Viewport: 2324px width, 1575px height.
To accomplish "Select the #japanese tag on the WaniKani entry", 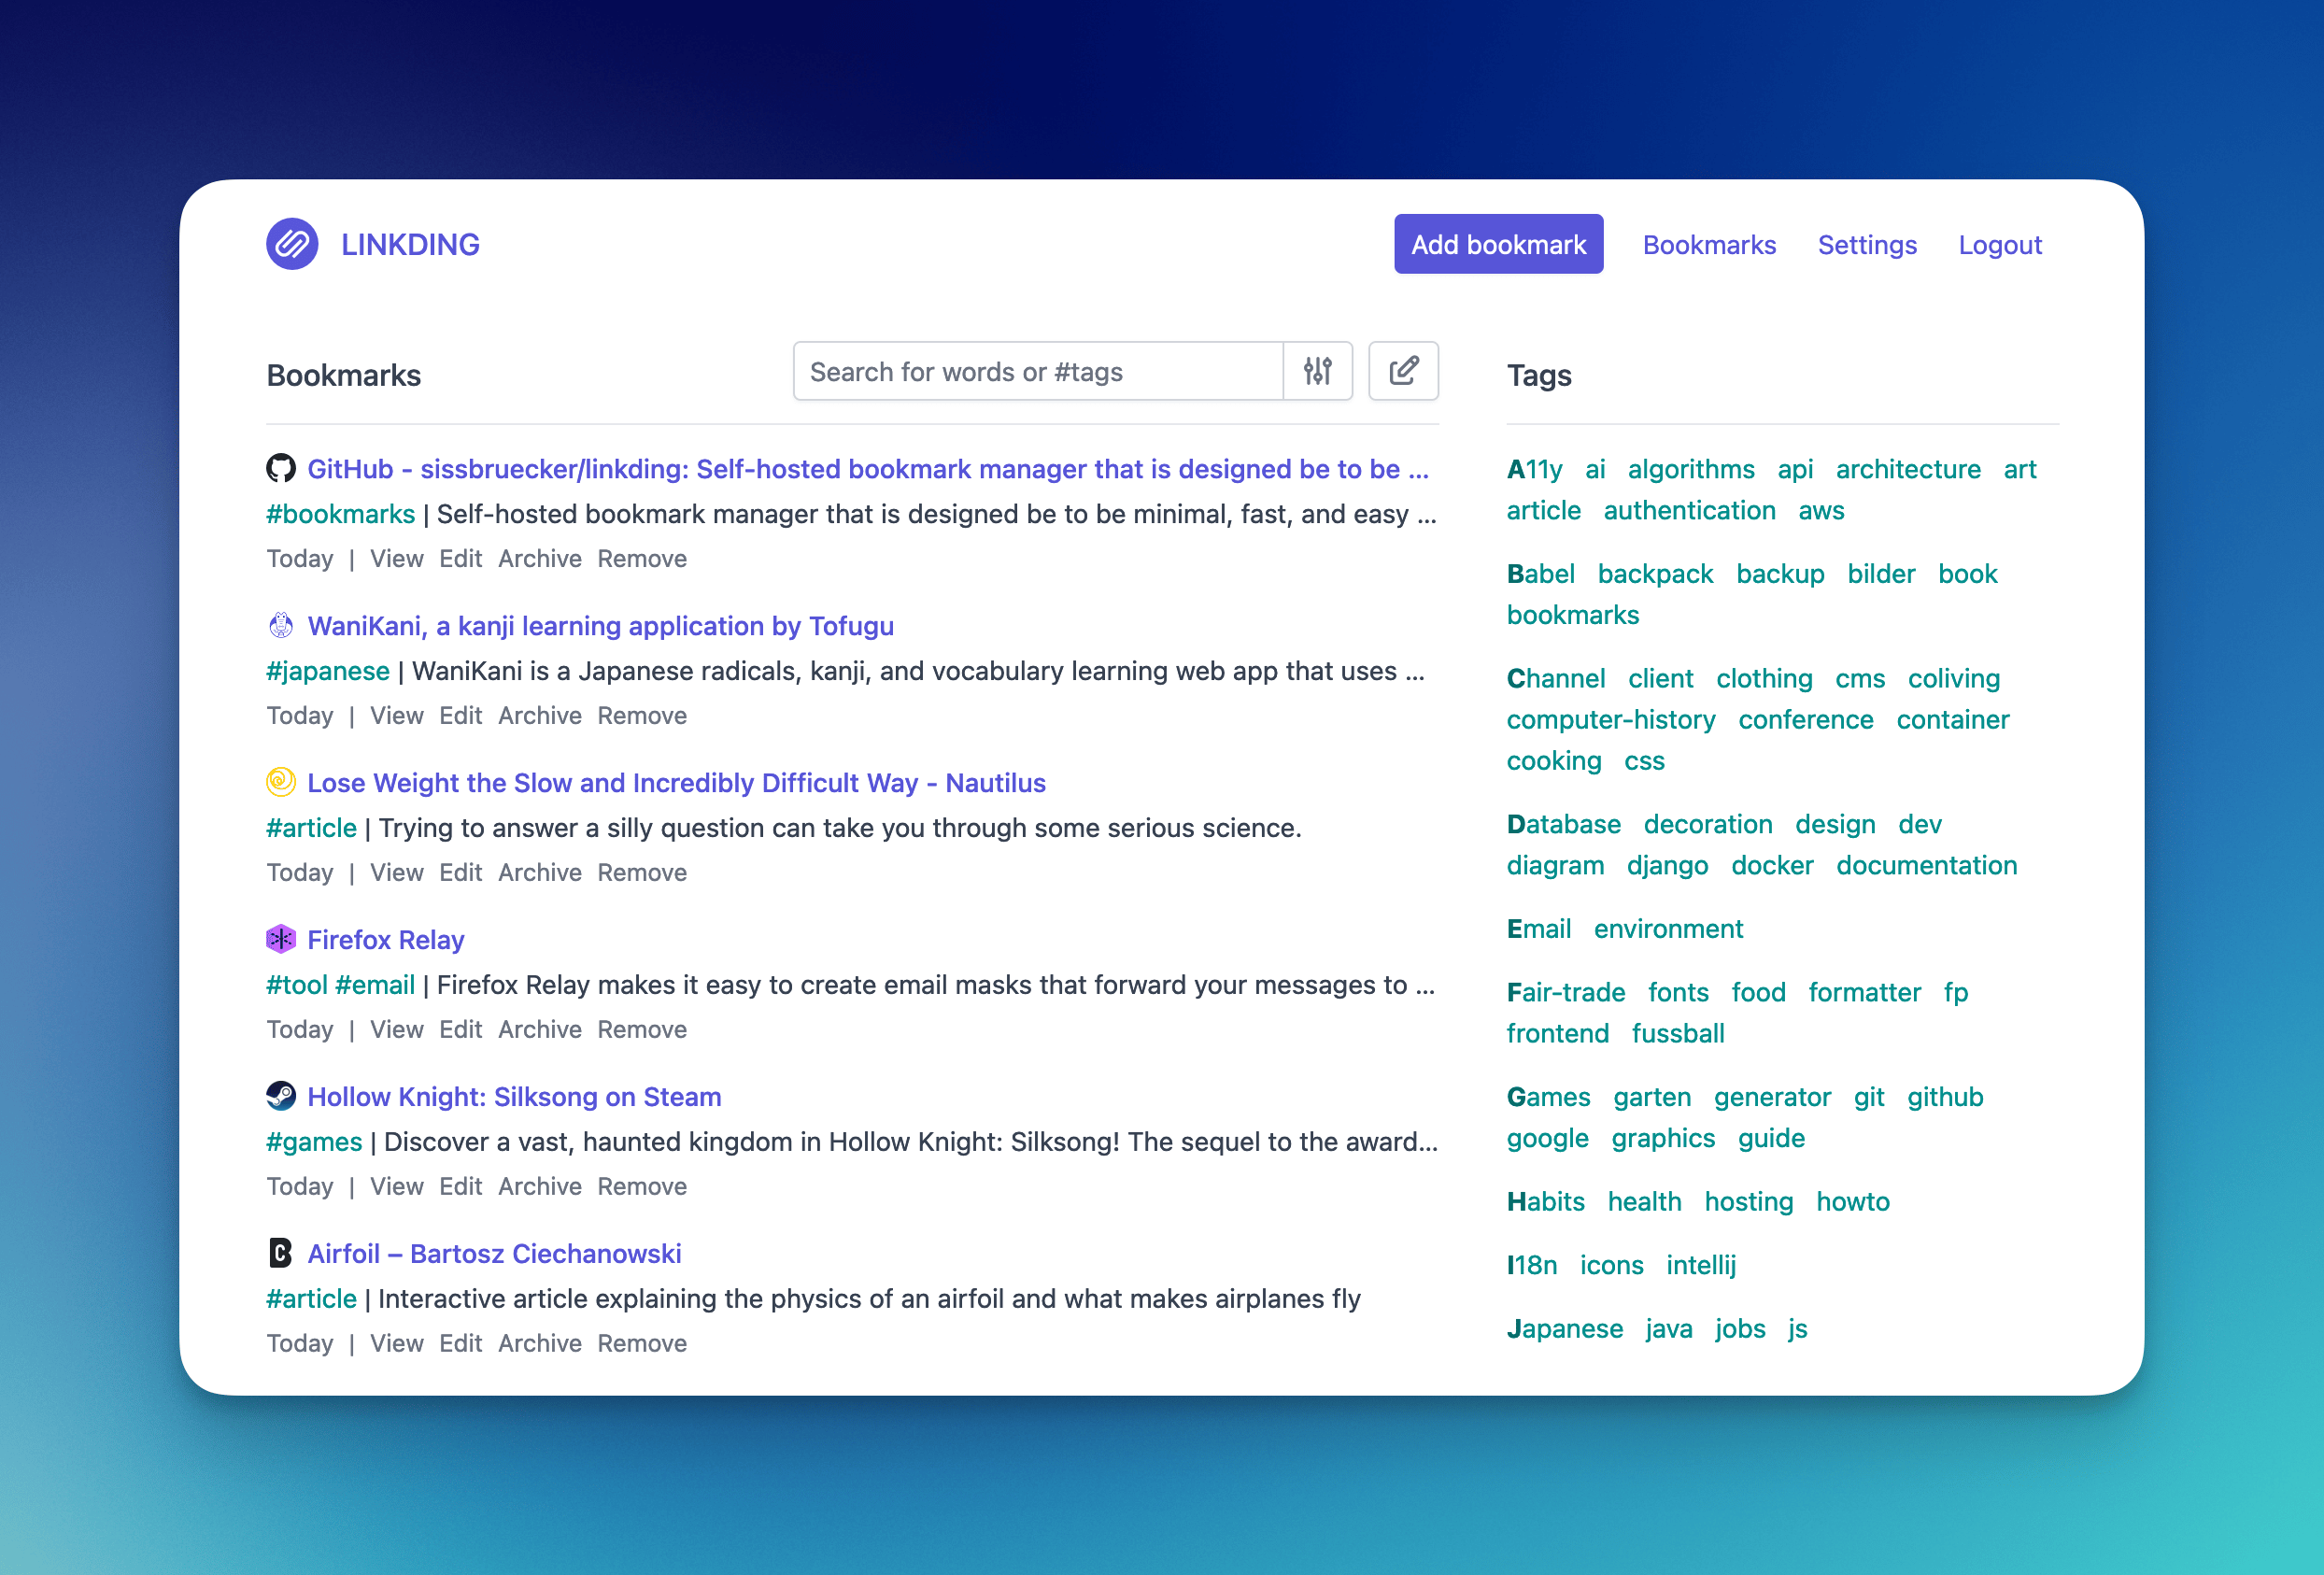I will (327, 671).
